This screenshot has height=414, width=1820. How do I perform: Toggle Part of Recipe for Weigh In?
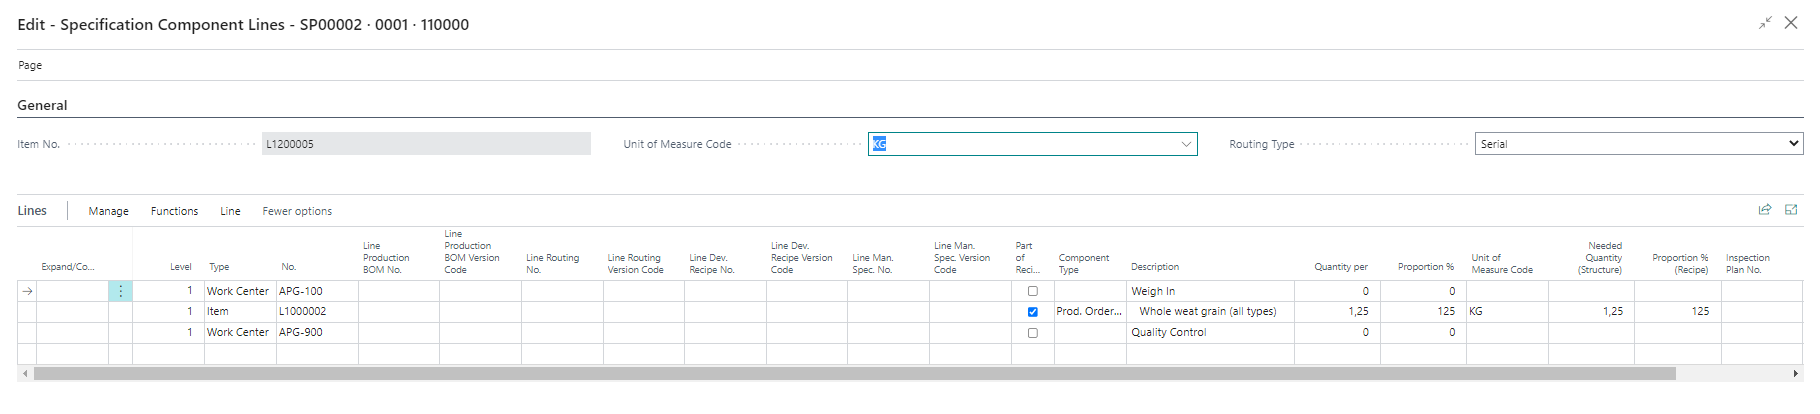coord(1033,291)
